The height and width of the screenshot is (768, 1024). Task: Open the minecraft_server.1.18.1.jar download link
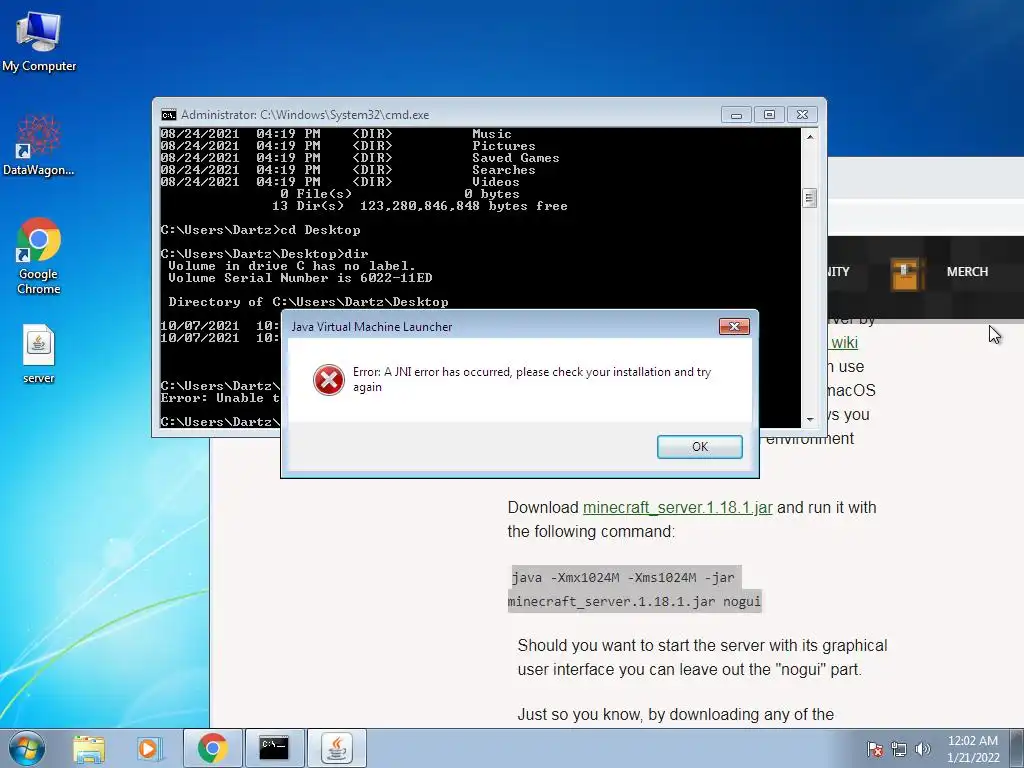coord(677,507)
